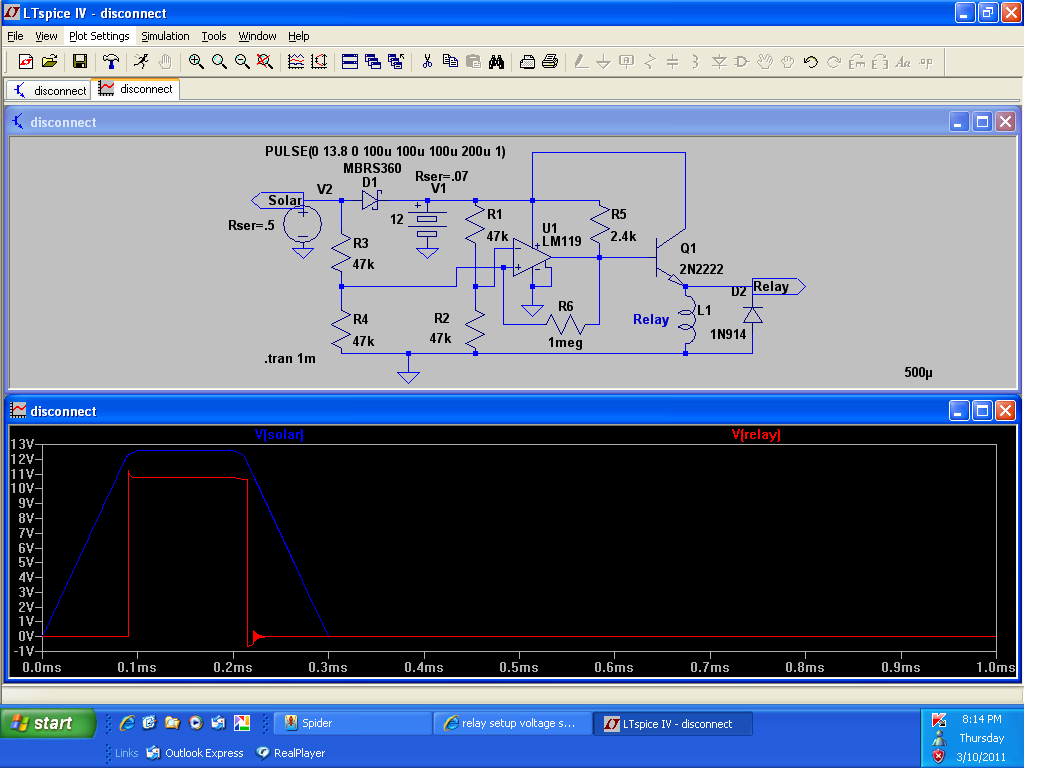Click the 1N914 diode label

[728, 334]
